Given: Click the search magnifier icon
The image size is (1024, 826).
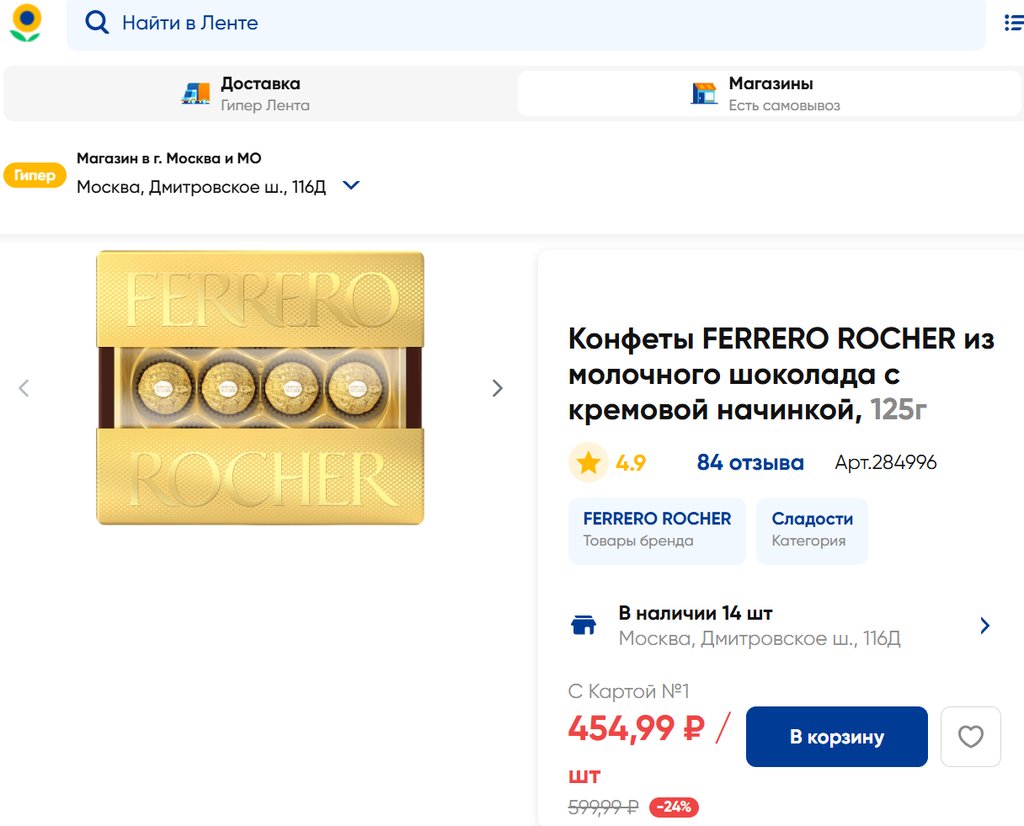Looking at the screenshot, I should [x=97, y=22].
